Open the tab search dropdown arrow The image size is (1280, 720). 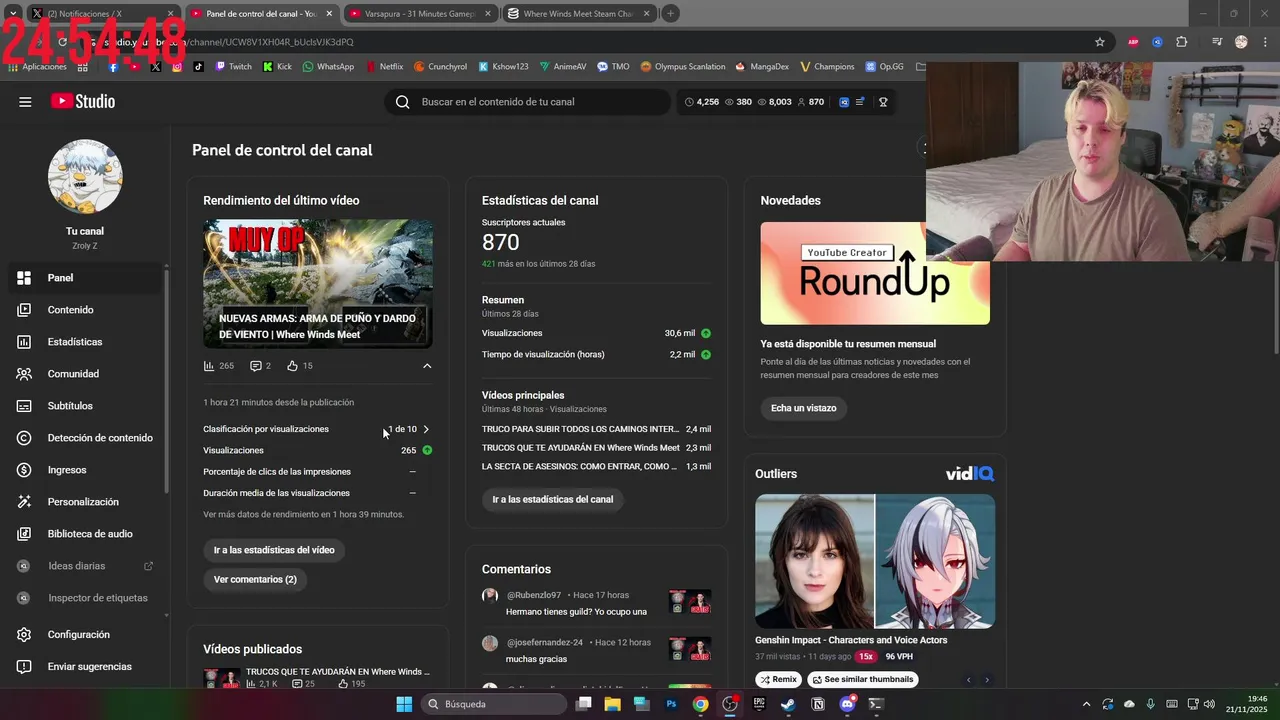[12, 14]
